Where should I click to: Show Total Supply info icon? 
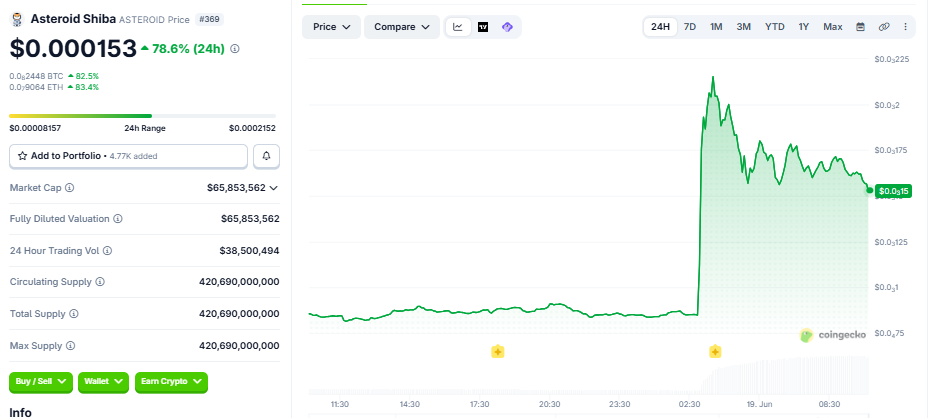(x=73, y=314)
